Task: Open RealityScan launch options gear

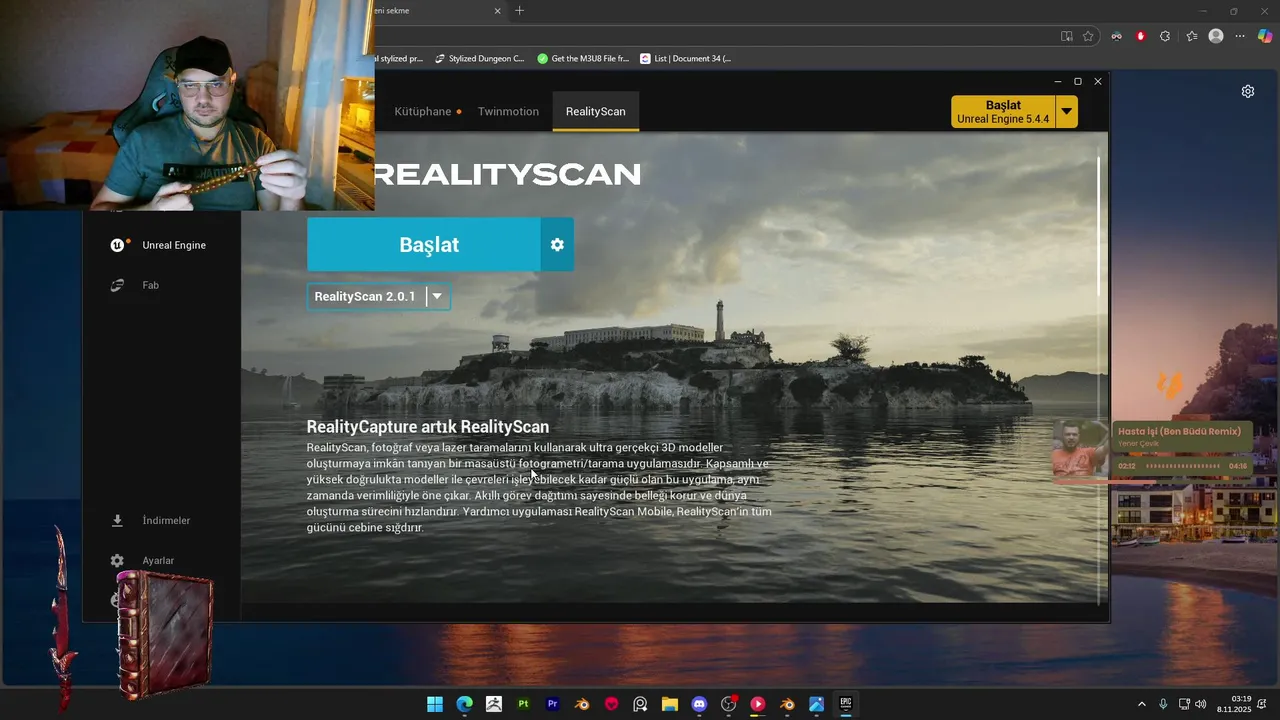Action: [x=557, y=244]
